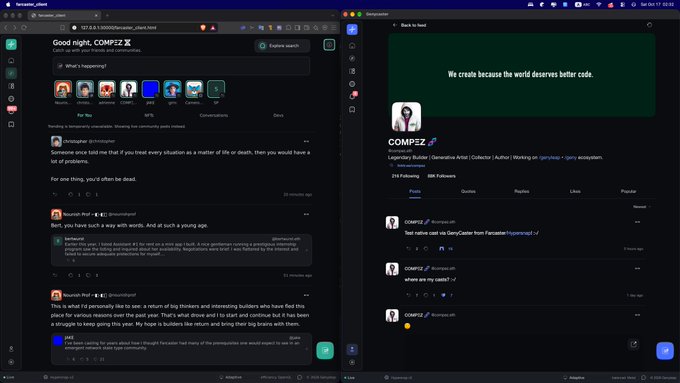Click the Wi-Fi icon in the macOS menu bar
Viewport: 680px width, 383px height.
599,4
